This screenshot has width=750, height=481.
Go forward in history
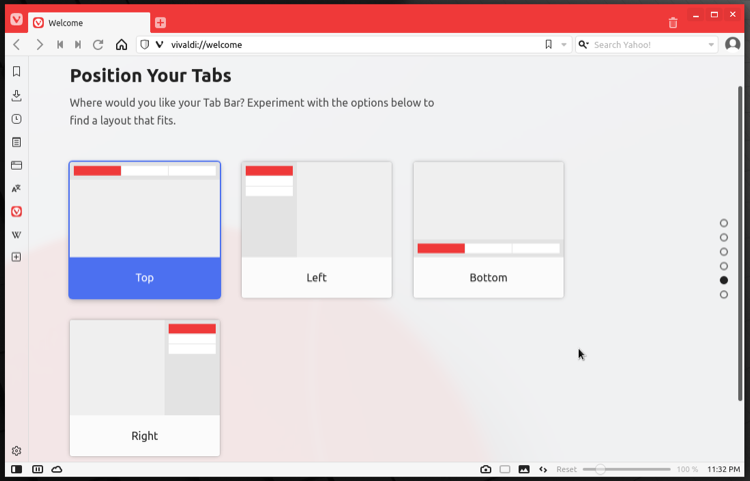coord(40,44)
